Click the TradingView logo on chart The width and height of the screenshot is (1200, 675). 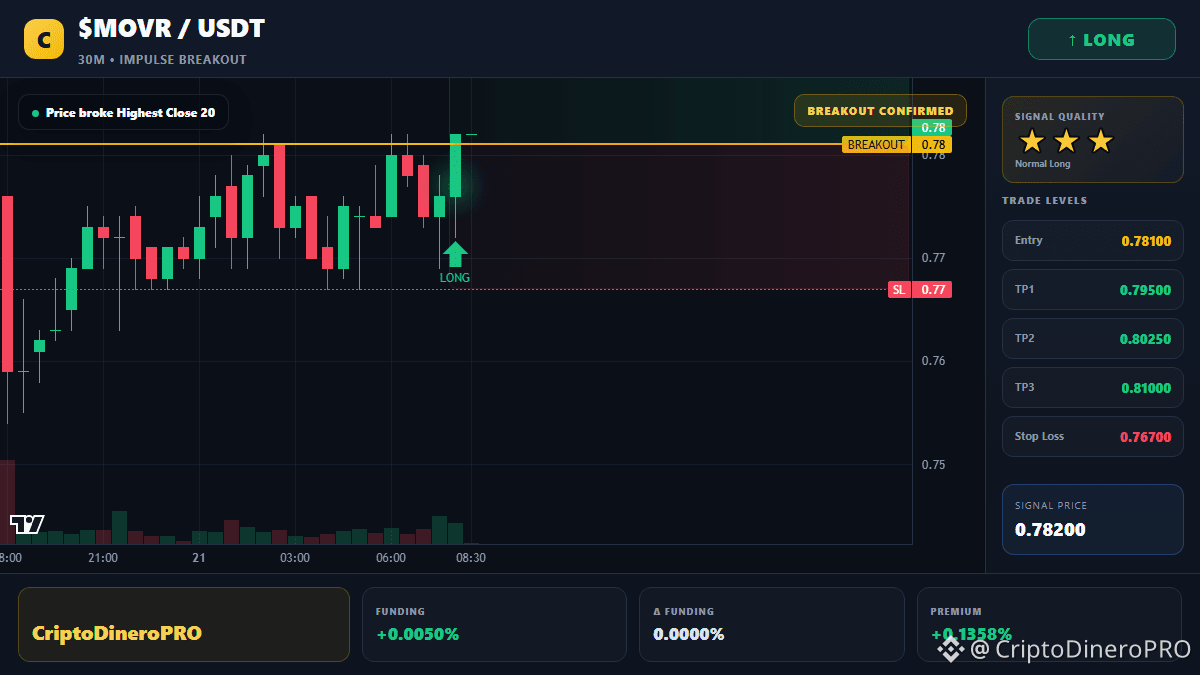pos(27,524)
